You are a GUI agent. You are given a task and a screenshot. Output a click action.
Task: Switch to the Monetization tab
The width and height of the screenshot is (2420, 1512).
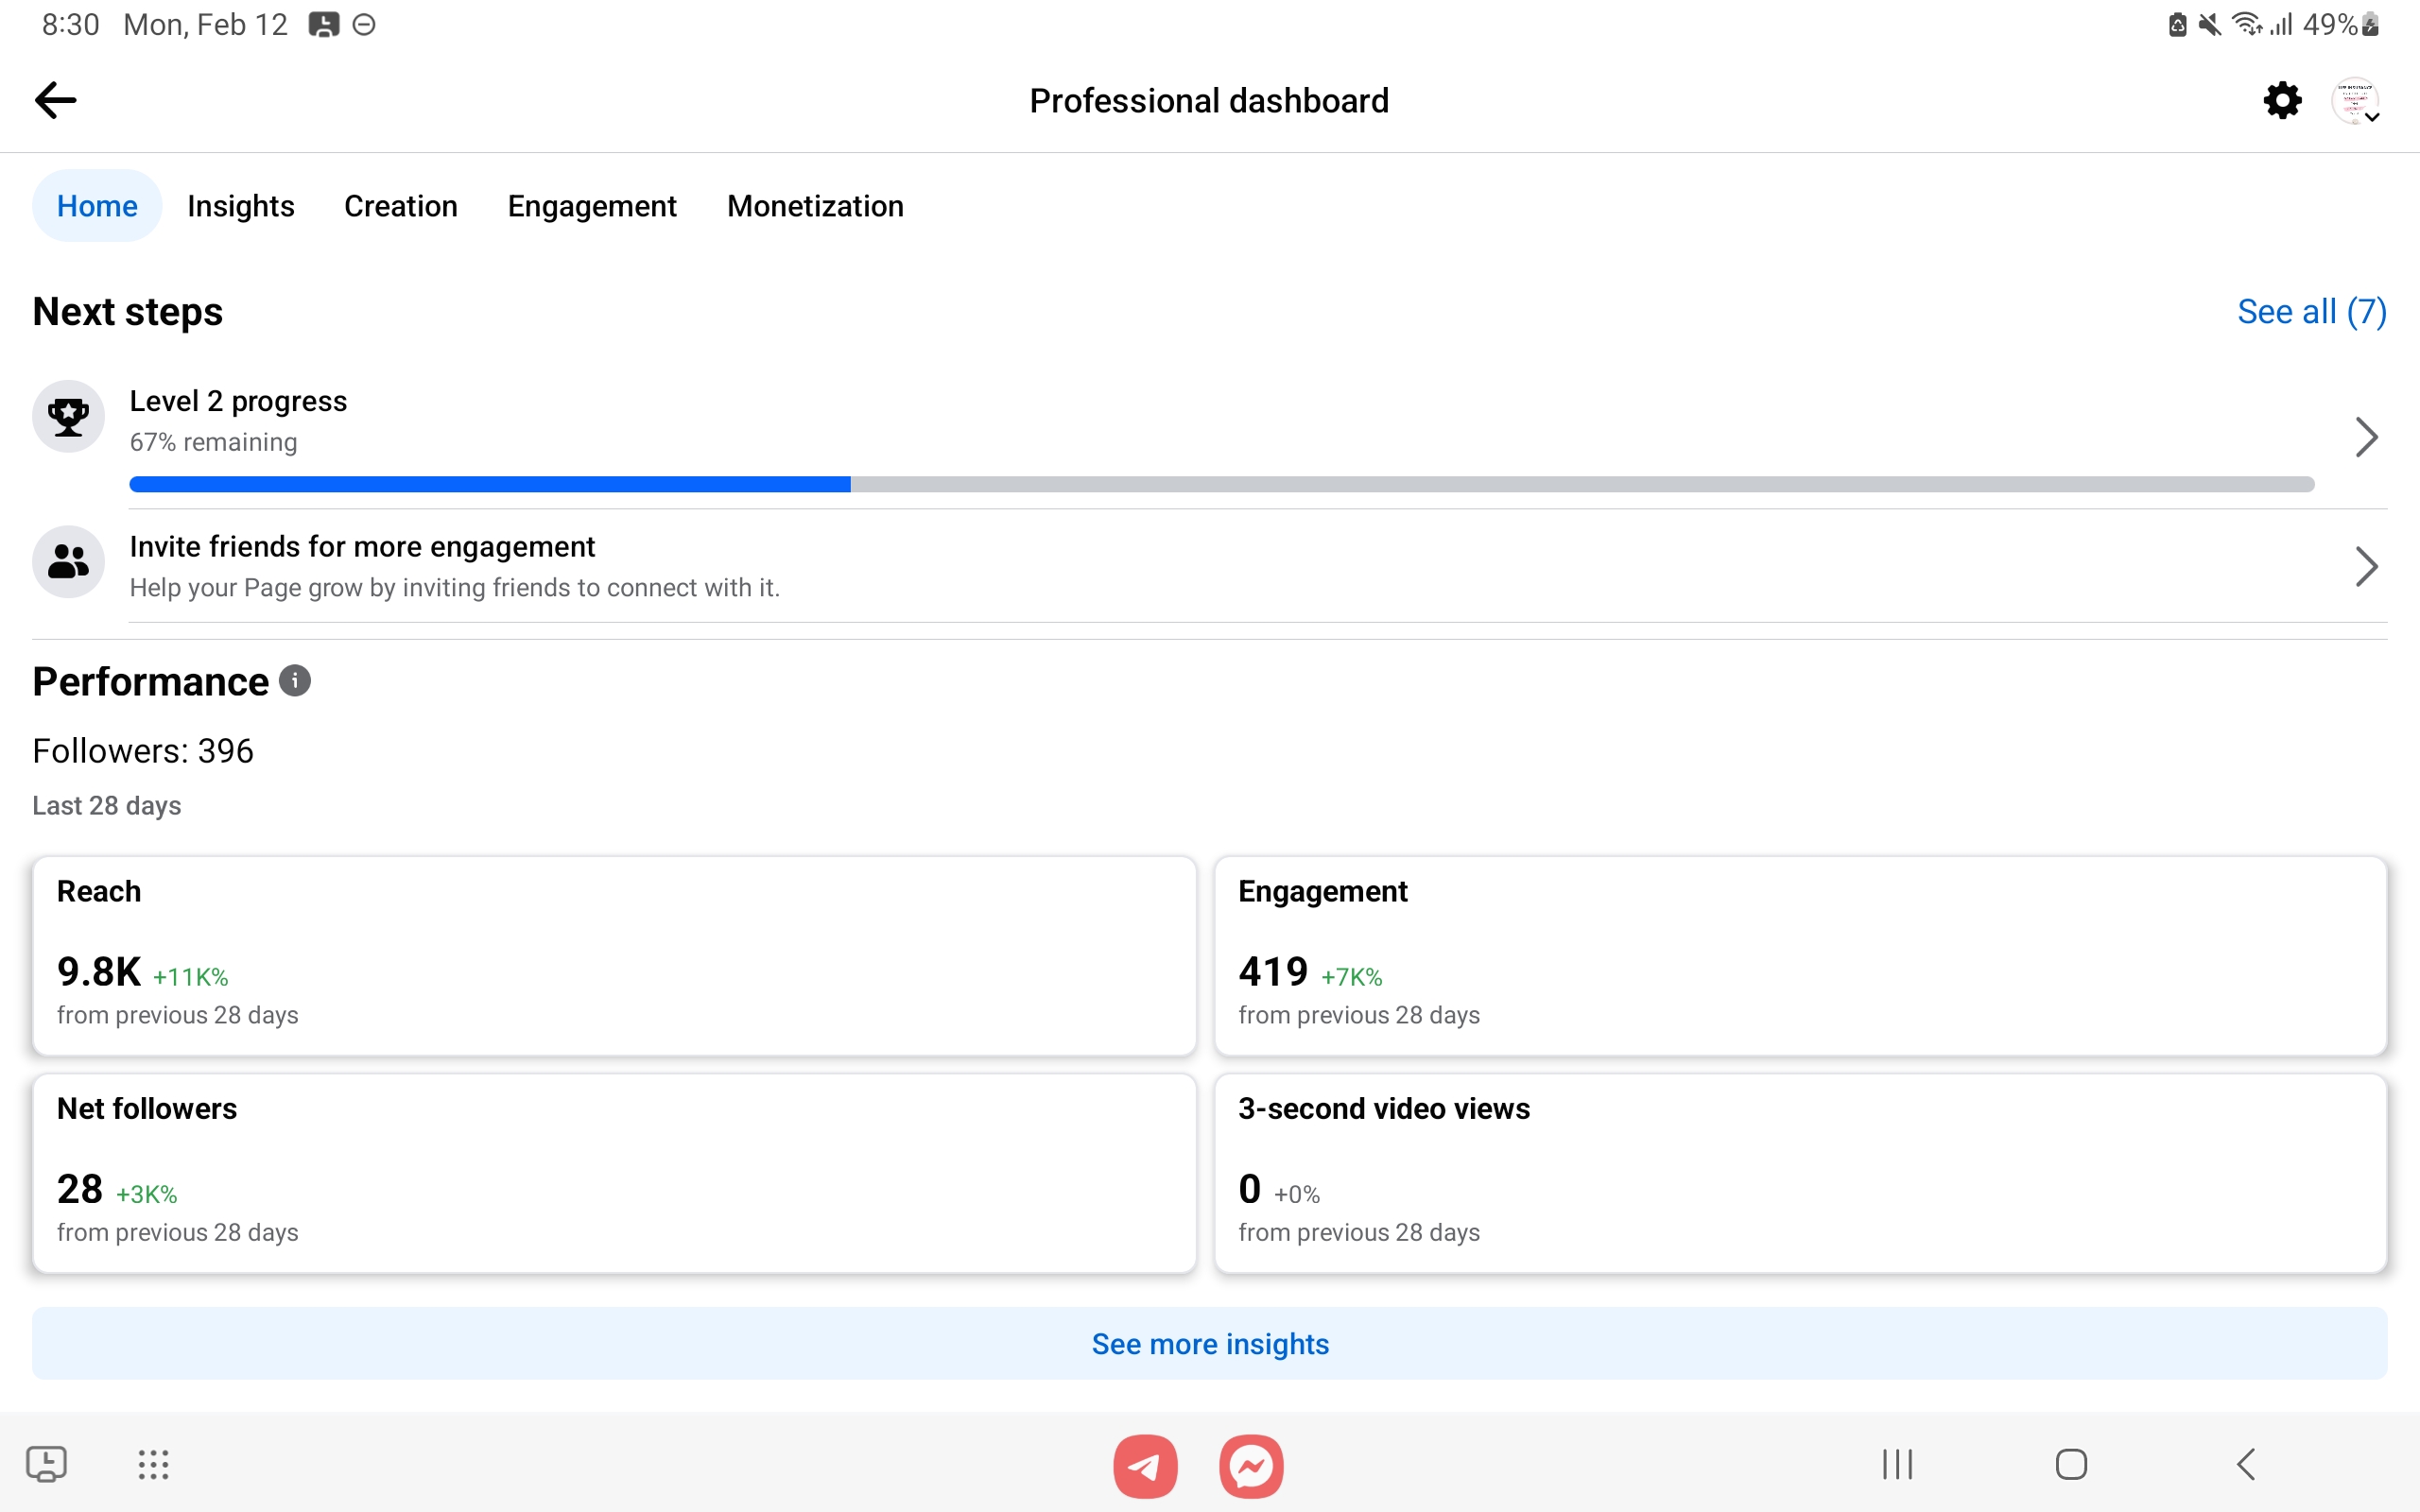(815, 206)
